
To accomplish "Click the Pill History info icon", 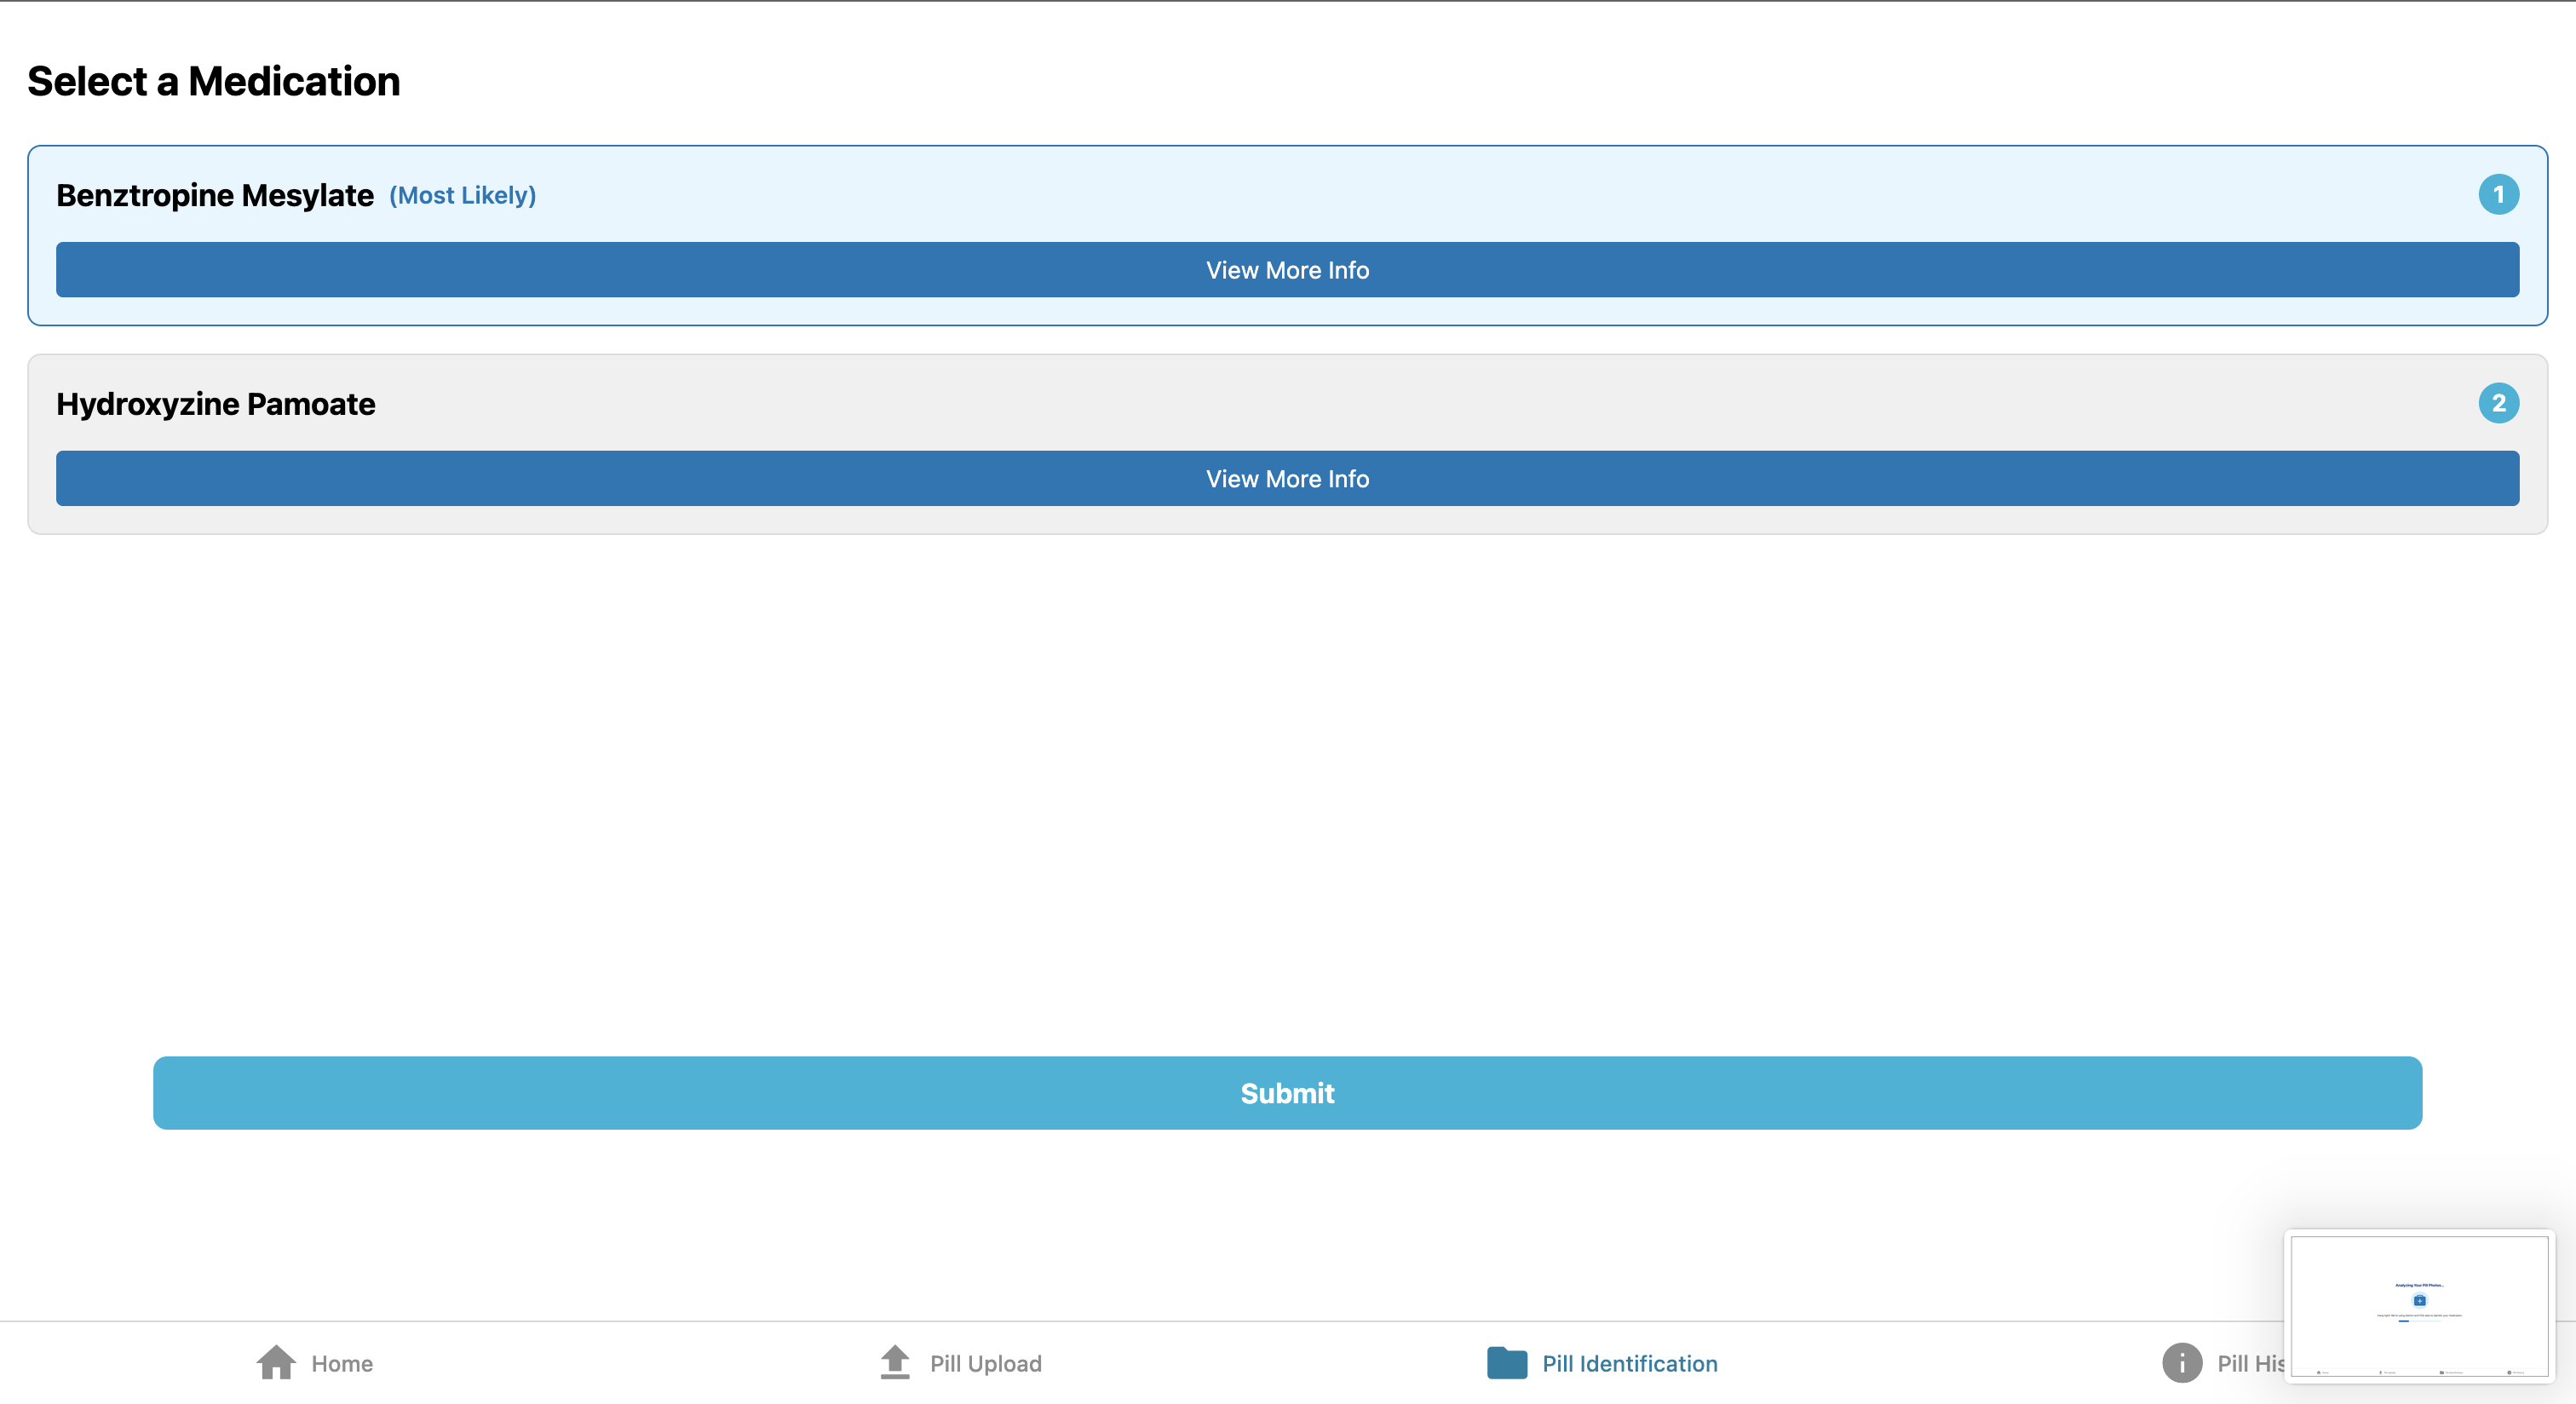I will click(2181, 1362).
